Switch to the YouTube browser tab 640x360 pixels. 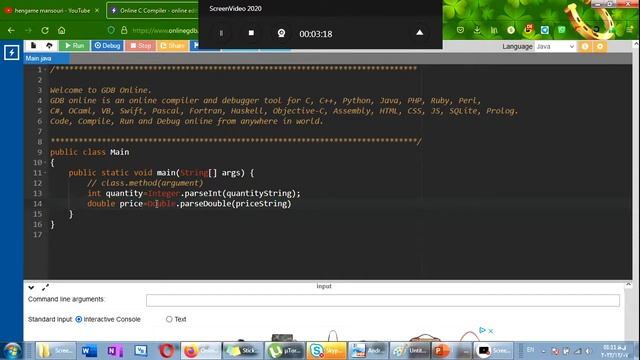52,11
